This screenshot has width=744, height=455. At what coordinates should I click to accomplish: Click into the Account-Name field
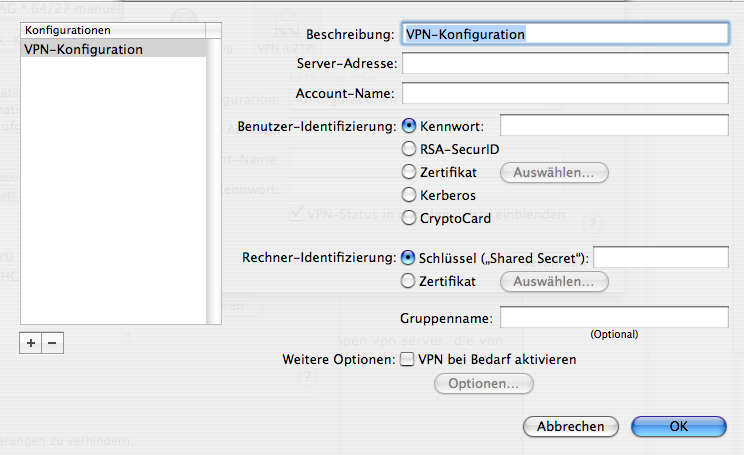pos(565,93)
